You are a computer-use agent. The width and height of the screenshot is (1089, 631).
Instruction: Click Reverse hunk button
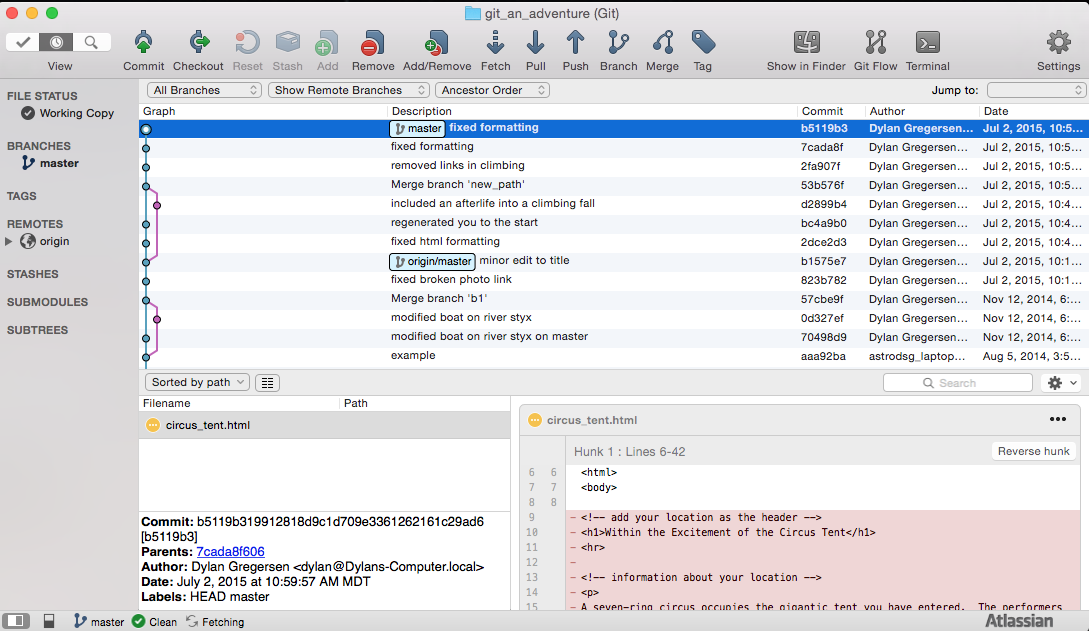[1033, 451]
